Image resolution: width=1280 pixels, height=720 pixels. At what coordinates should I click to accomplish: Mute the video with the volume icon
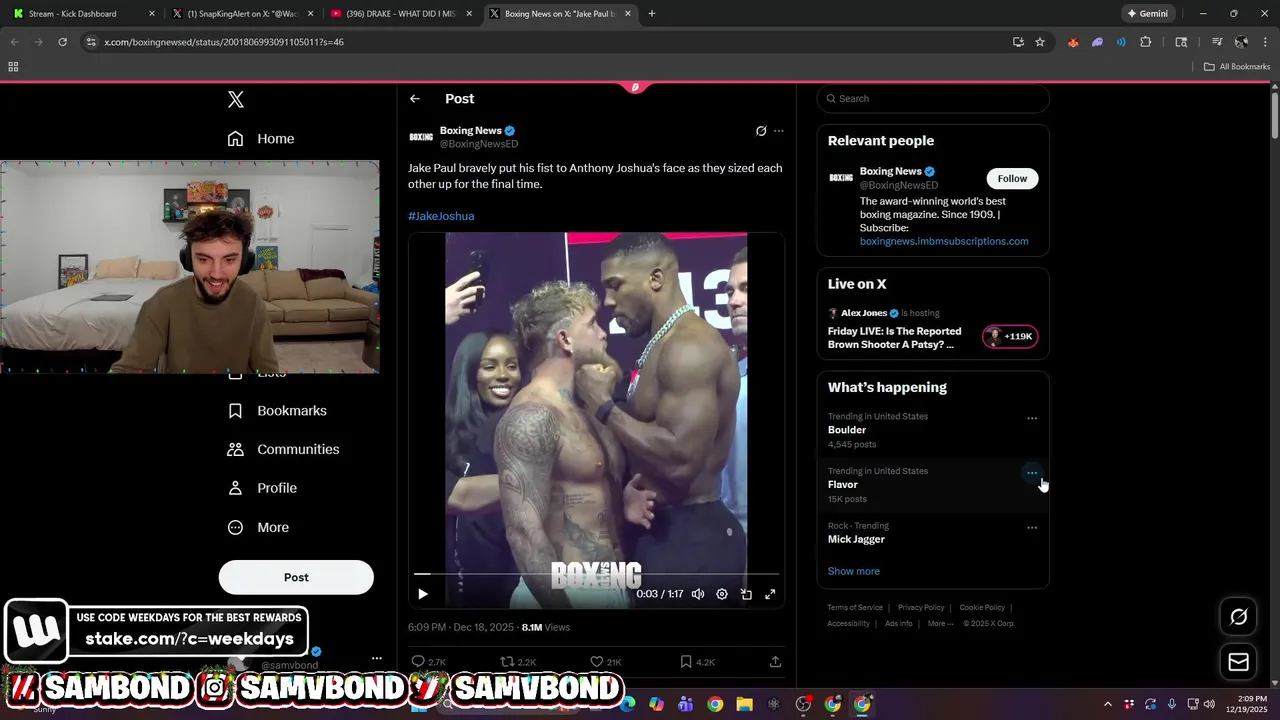[698, 594]
